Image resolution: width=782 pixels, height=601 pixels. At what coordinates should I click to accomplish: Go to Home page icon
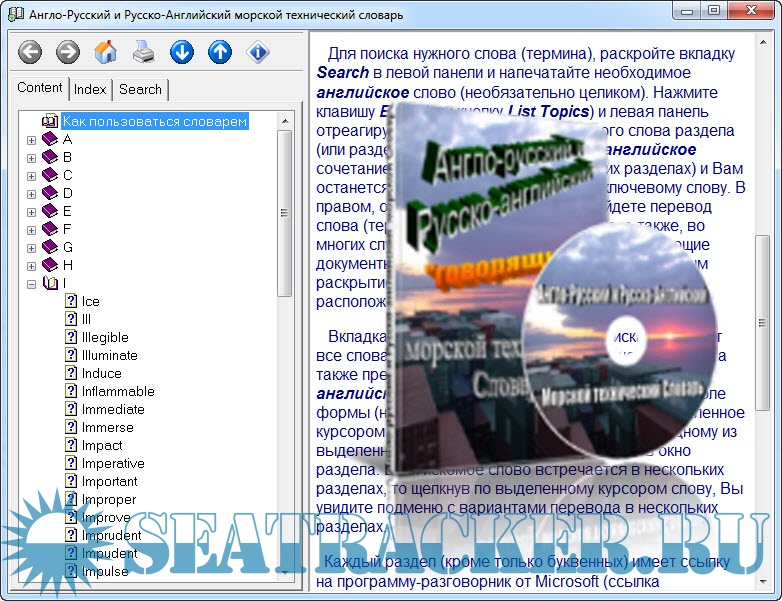tap(106, 52)
